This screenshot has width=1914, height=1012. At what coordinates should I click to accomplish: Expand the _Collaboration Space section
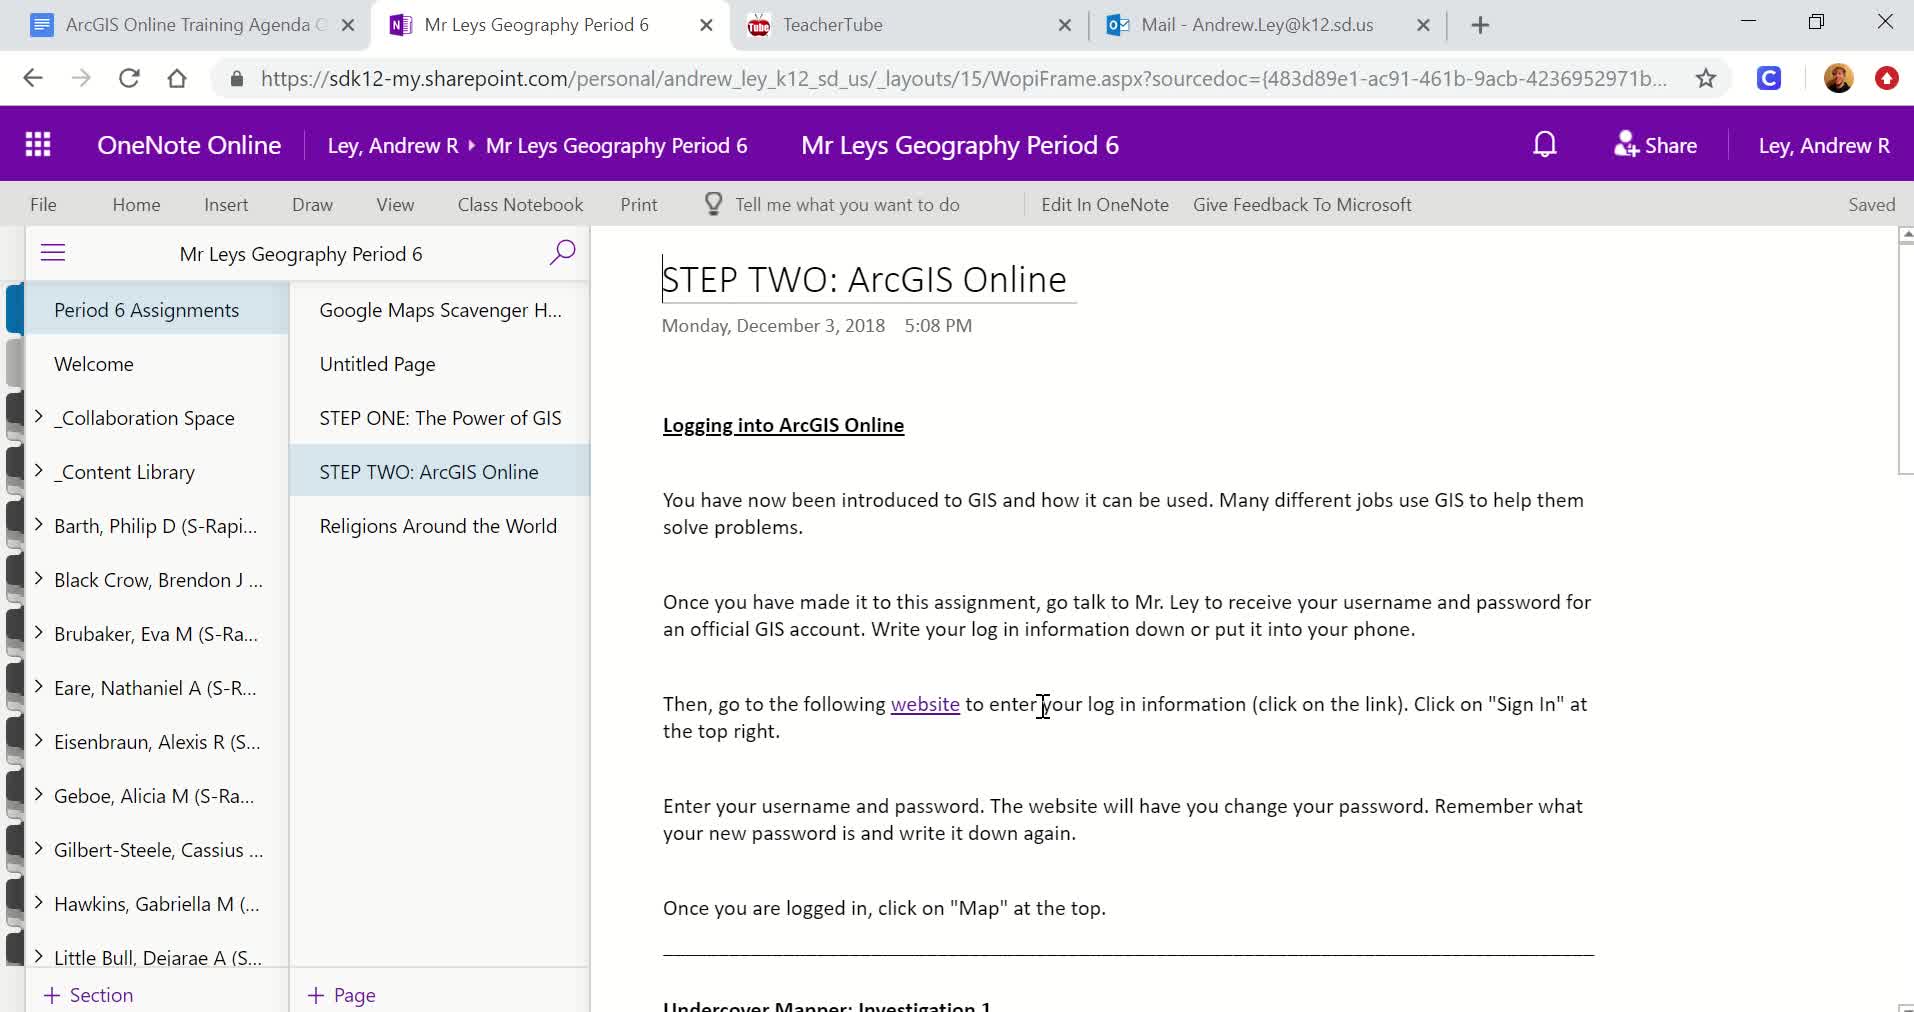(x=38, y=416)
